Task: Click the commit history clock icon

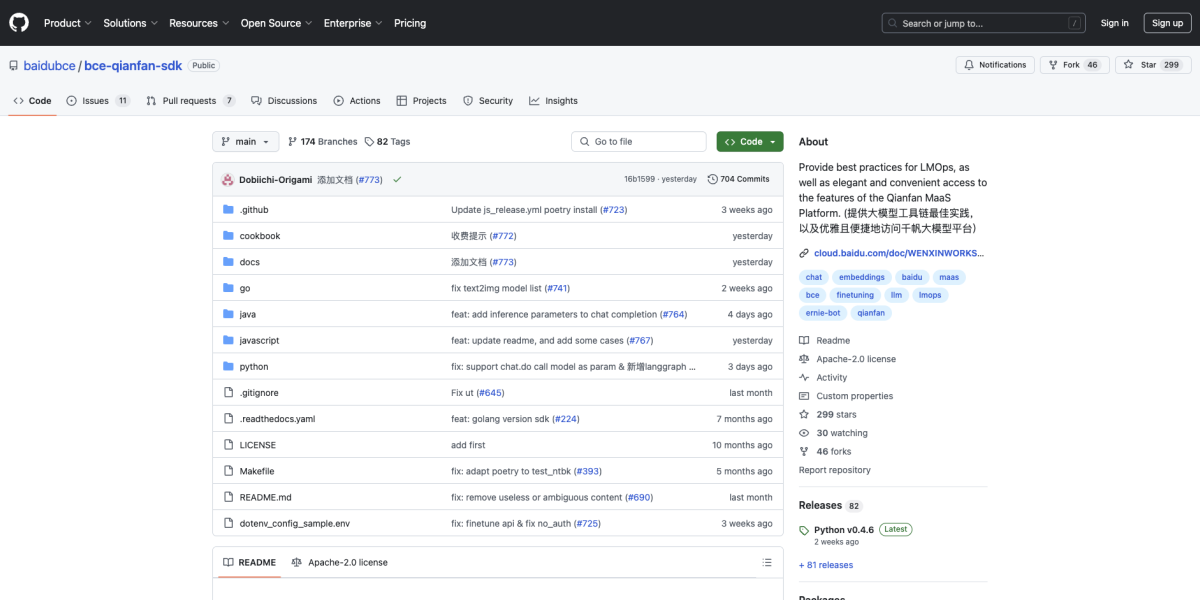Action: 712,179
